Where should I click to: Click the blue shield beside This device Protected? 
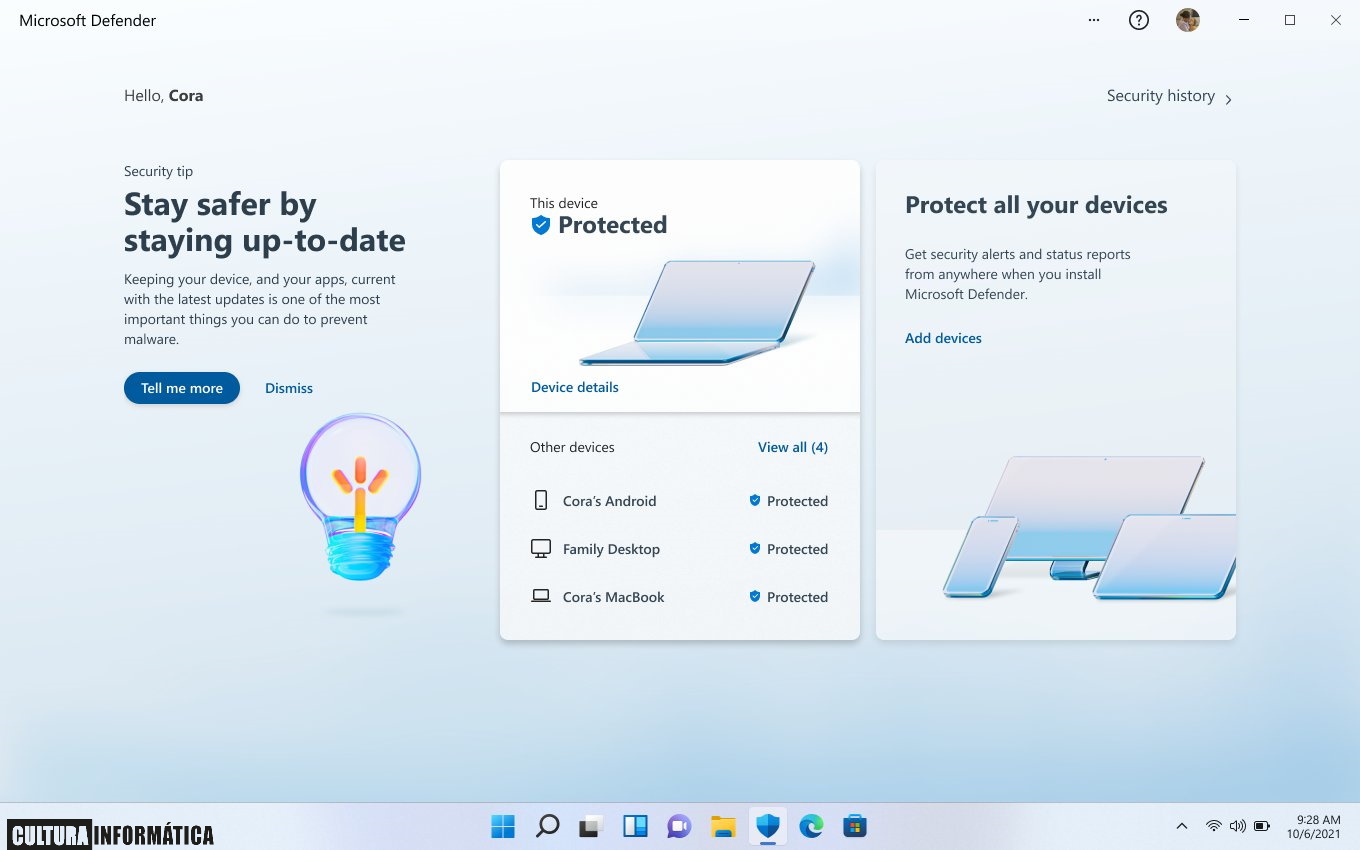(x=541, y=225)
